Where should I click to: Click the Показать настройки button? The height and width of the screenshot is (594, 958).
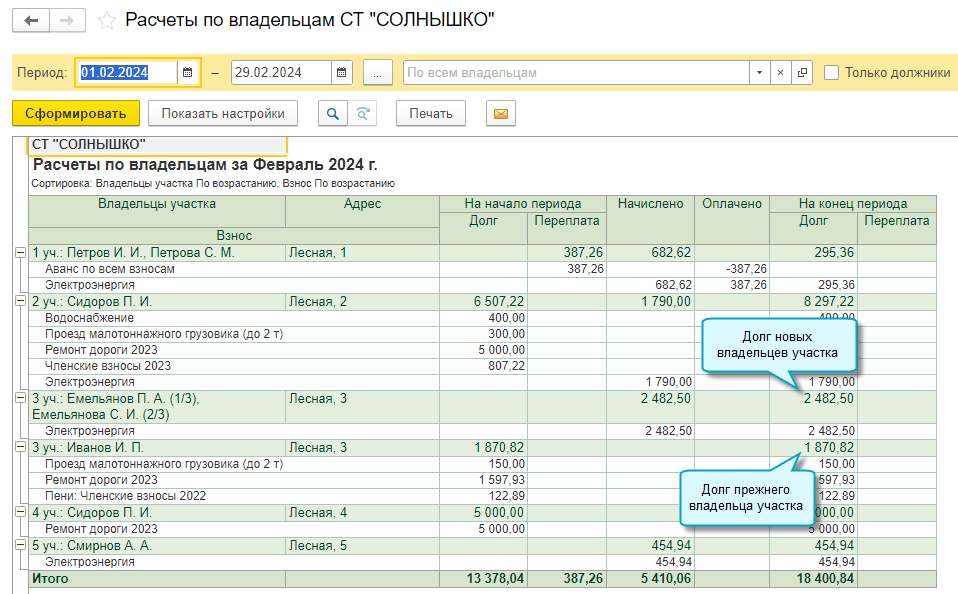click(223, 114)
